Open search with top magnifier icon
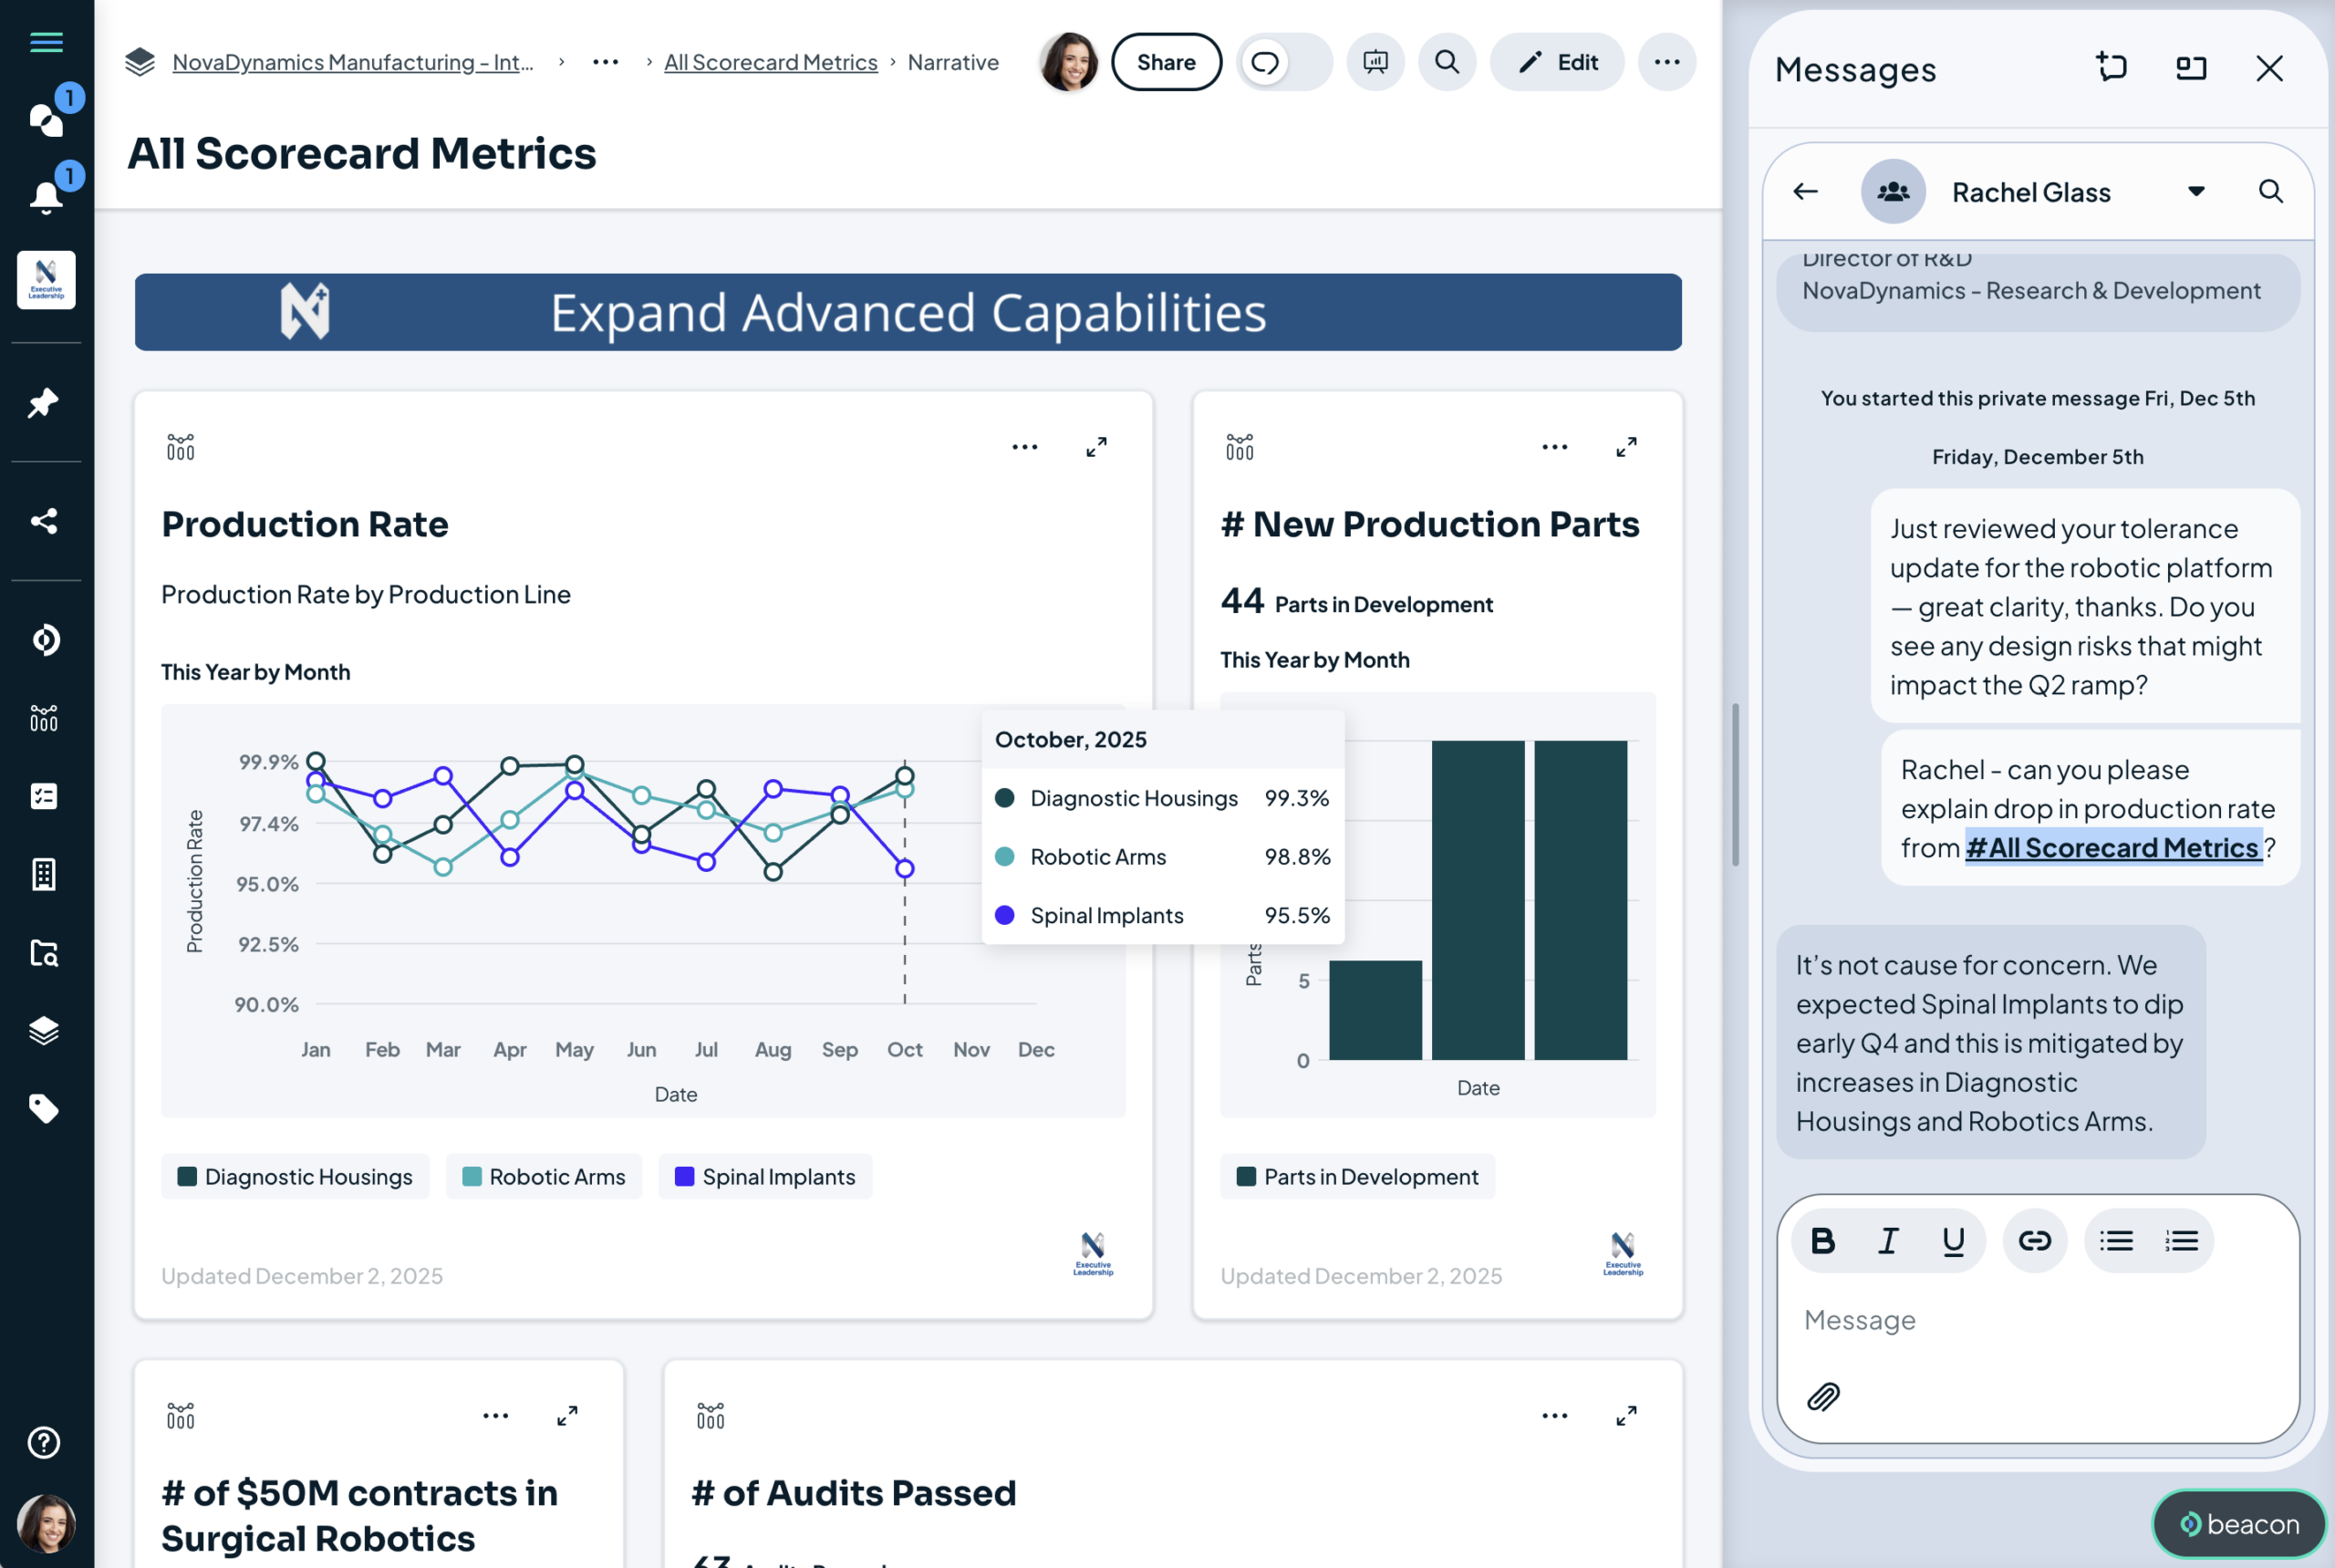This screenshot has height=1568, width=2335. [x=1446, y=62]
